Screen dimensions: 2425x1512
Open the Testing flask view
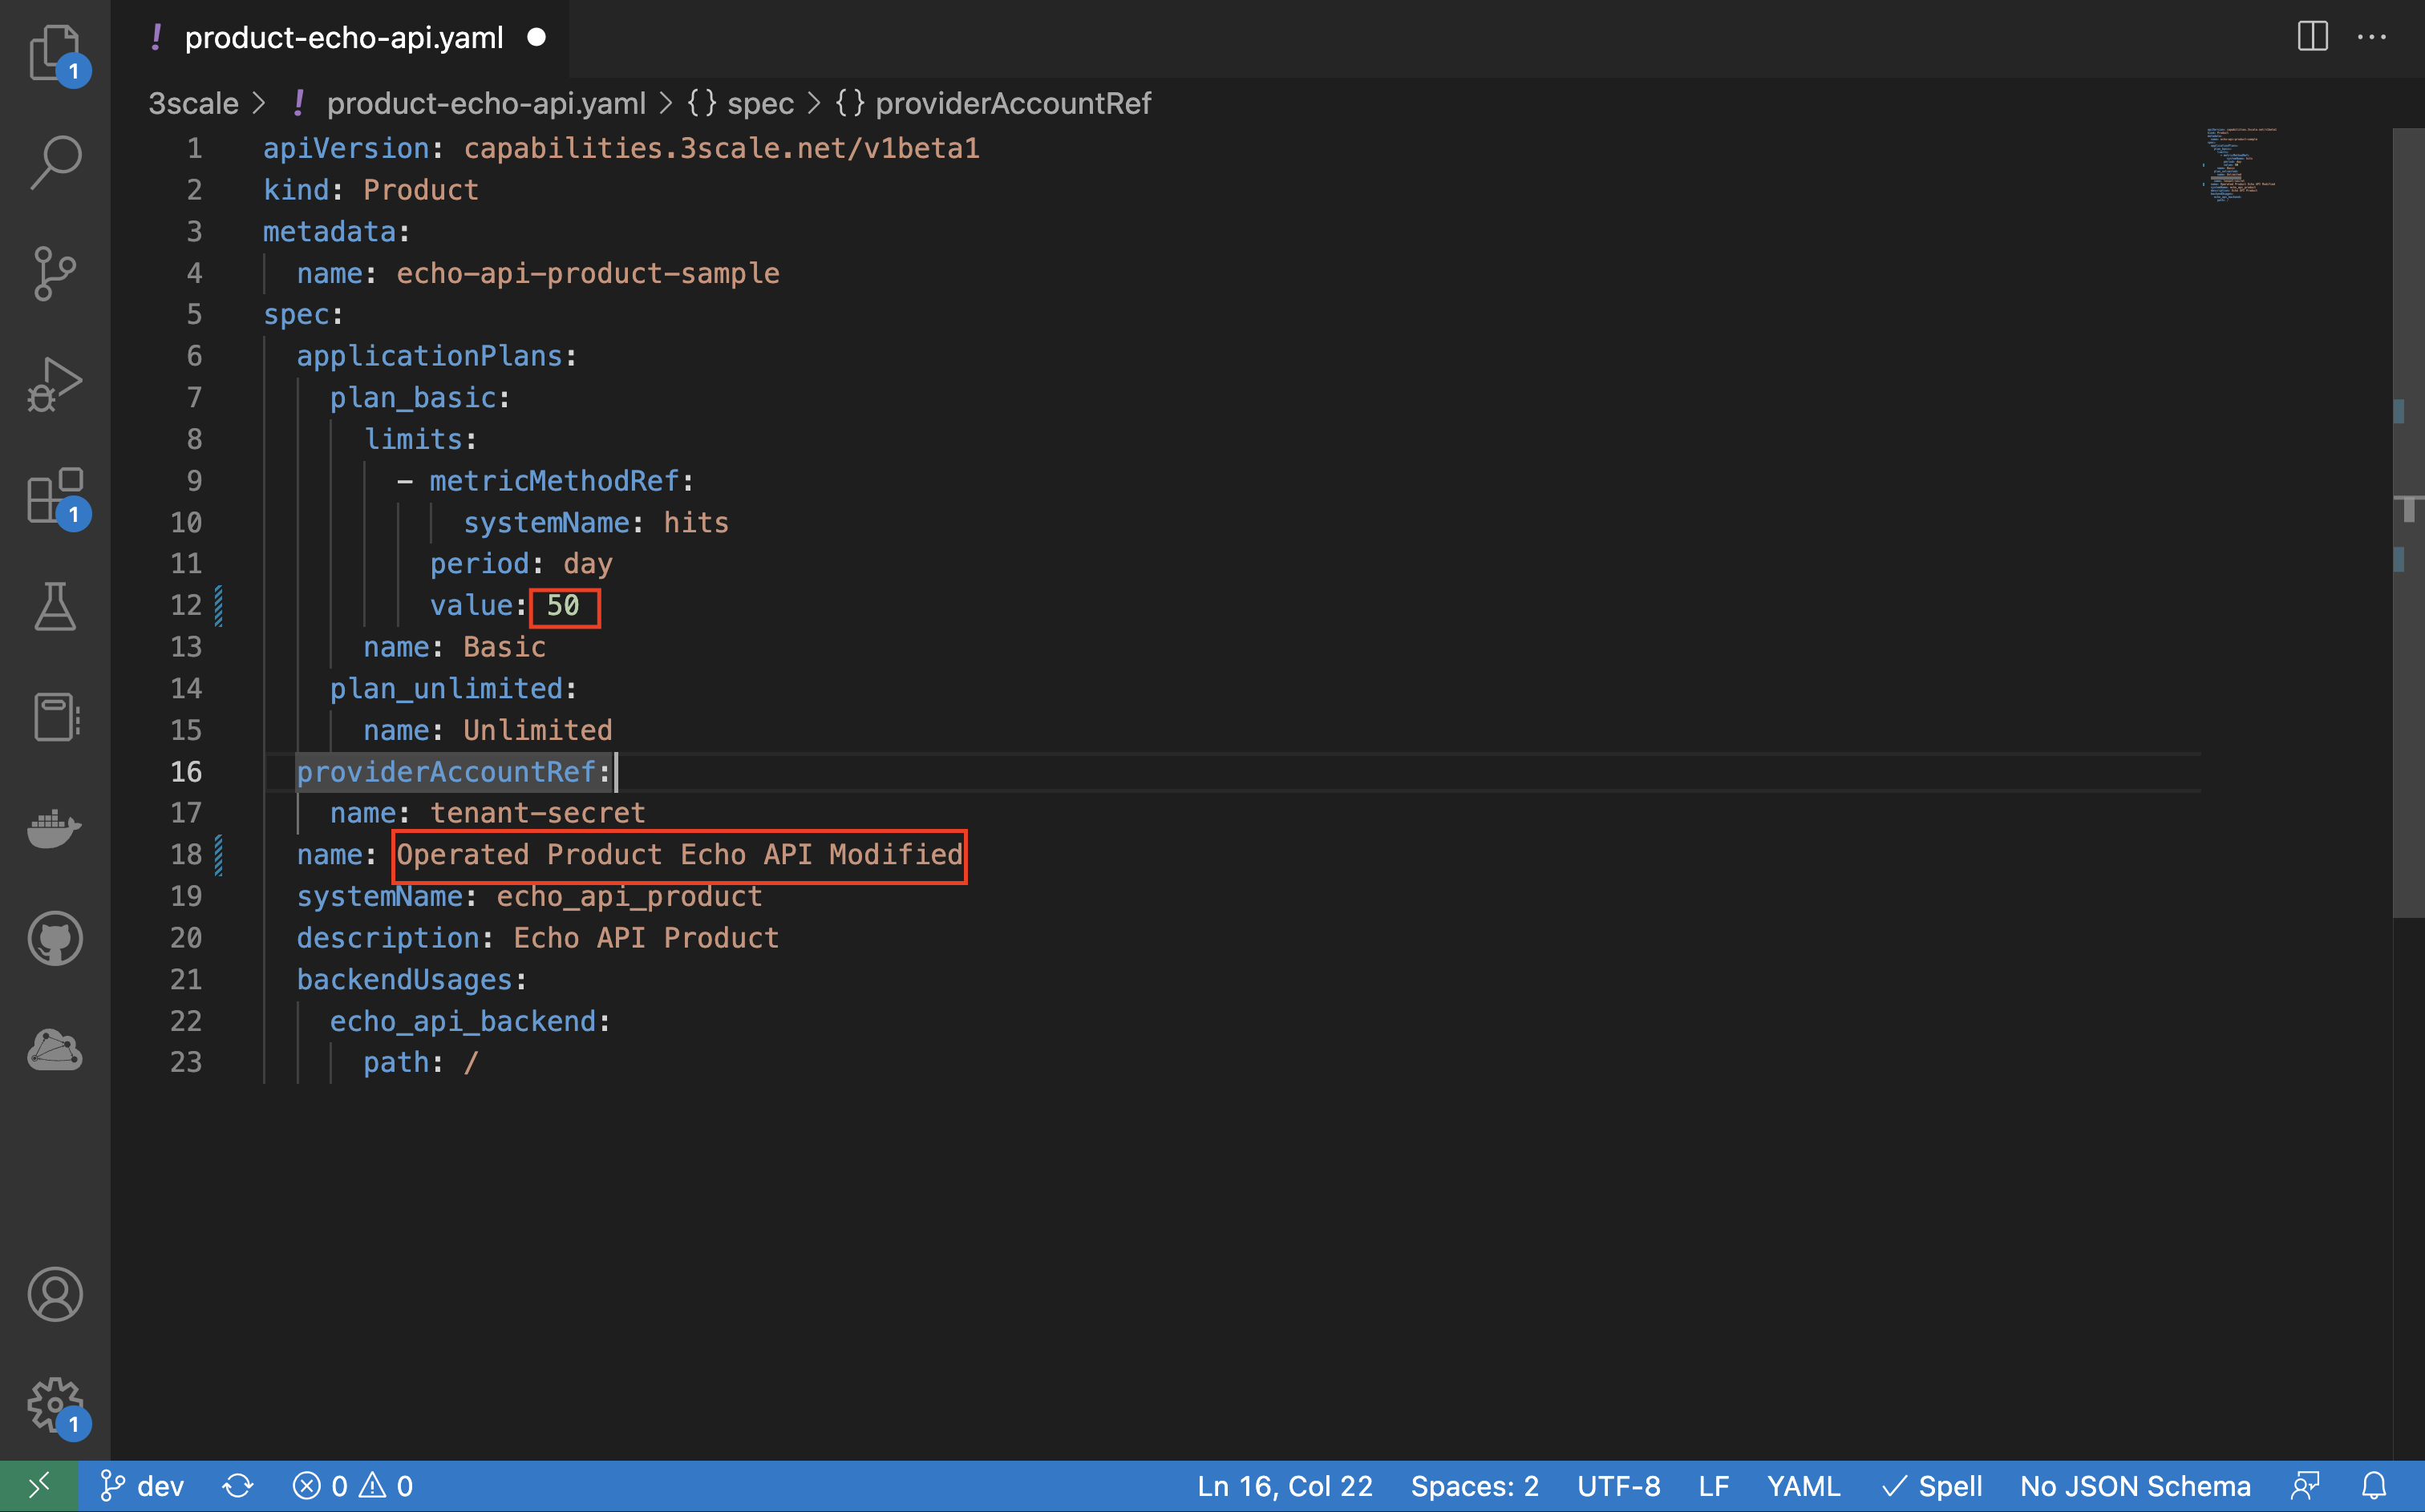(54, 607)
